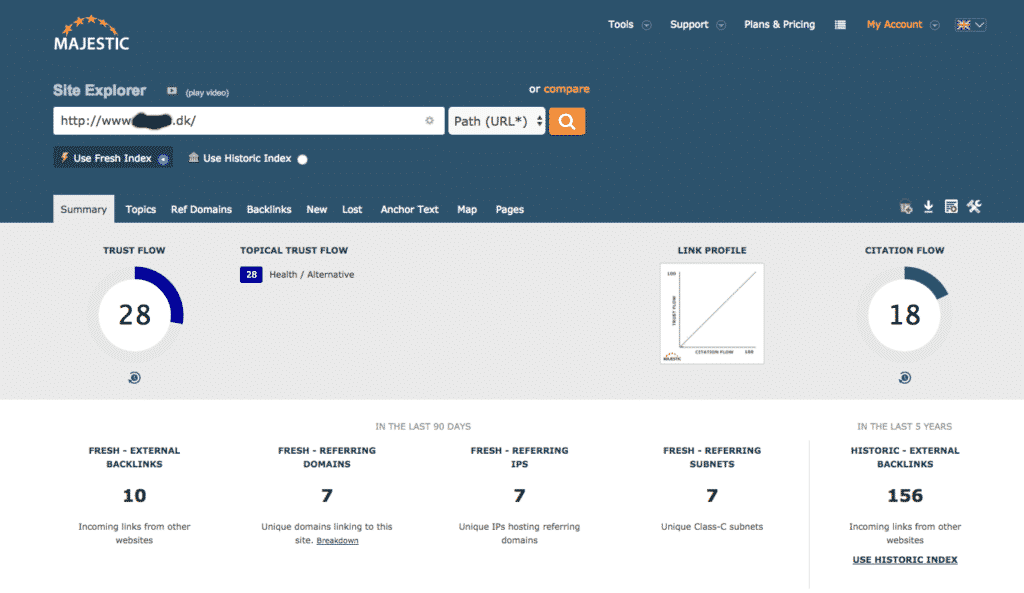This screenshot has height=593, width=1024.
Task: Click the My Account menu label
Action: click(x=894, y=25)
